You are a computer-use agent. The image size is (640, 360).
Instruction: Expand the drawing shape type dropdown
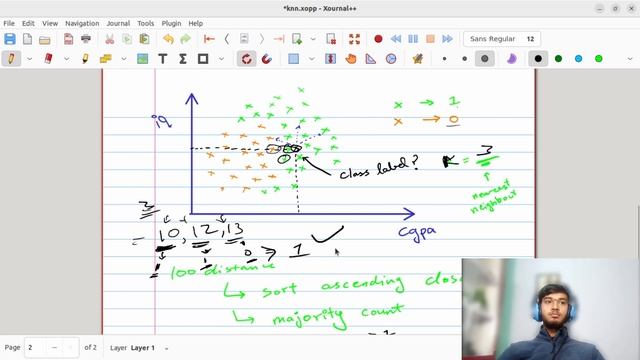pyautogui.click(x=221, y=59)
